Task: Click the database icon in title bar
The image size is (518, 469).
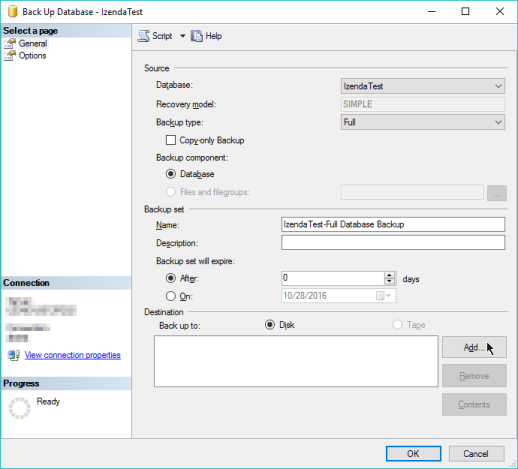Action: tap(12, 12)
